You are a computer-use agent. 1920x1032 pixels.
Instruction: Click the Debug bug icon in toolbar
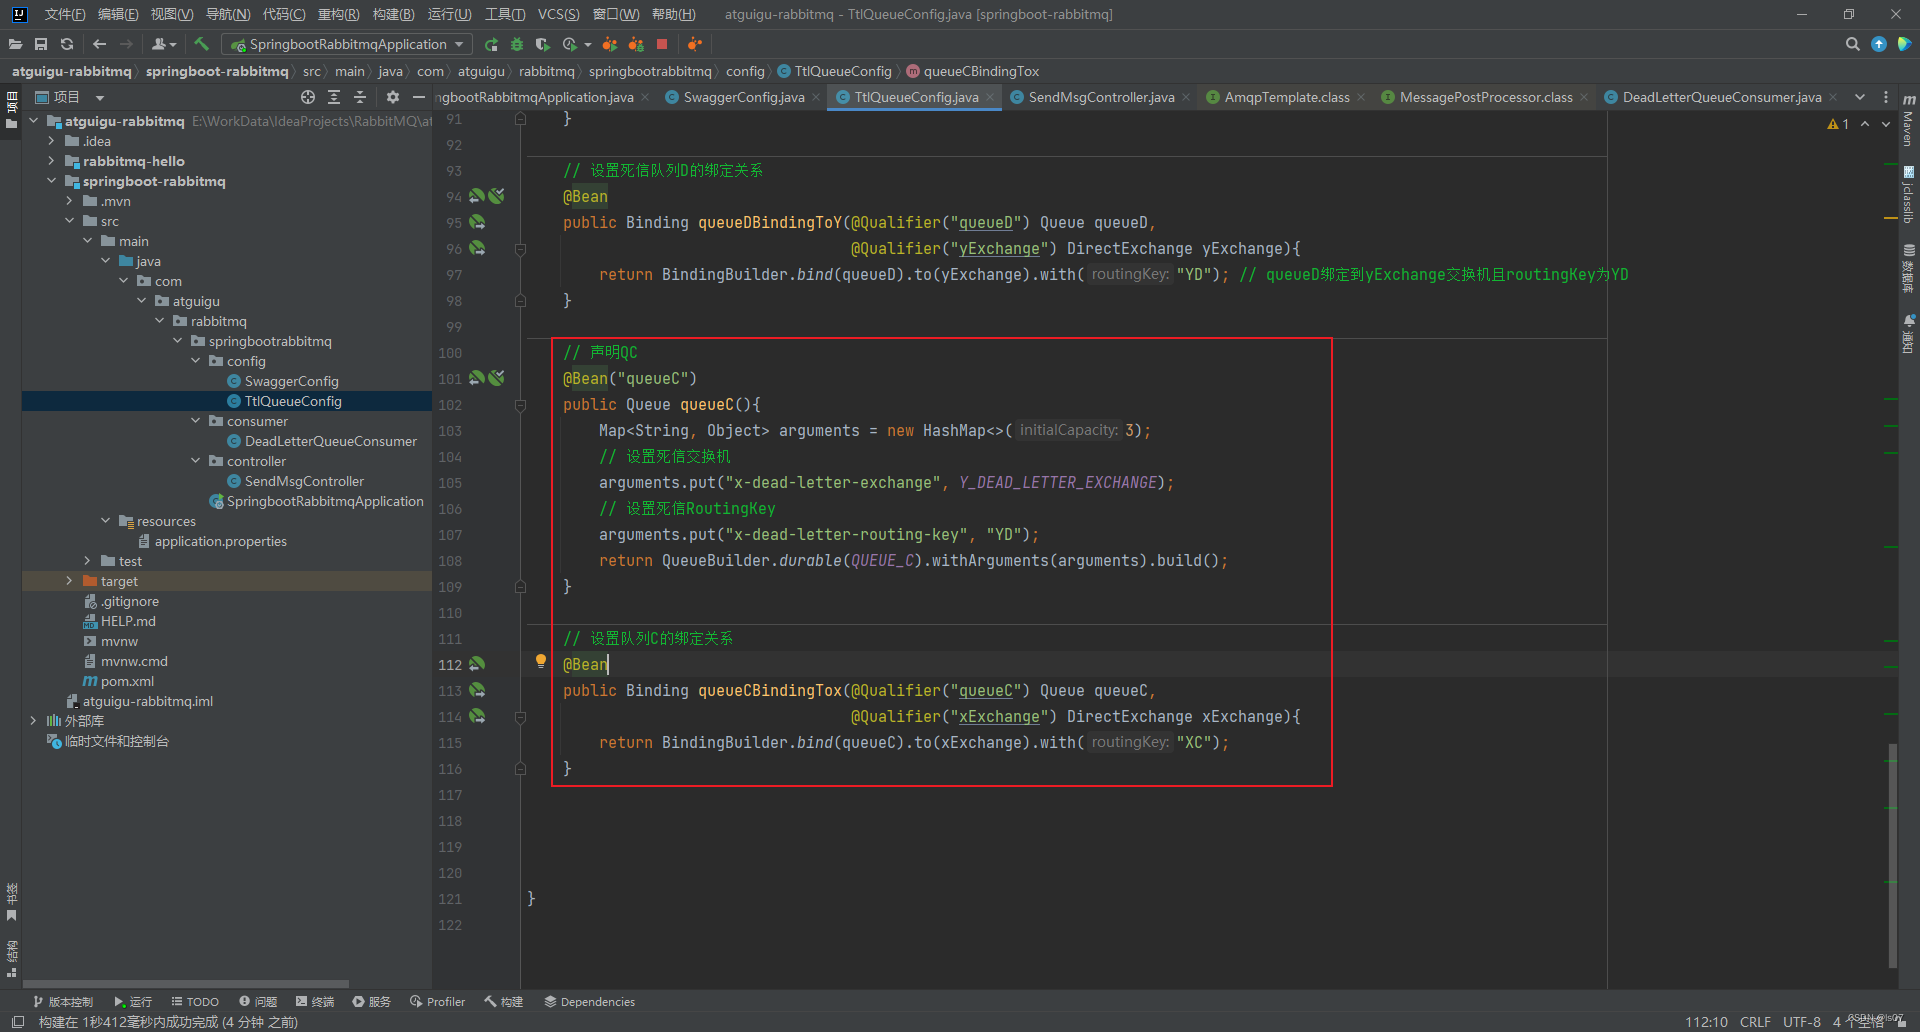coord(517,44)
